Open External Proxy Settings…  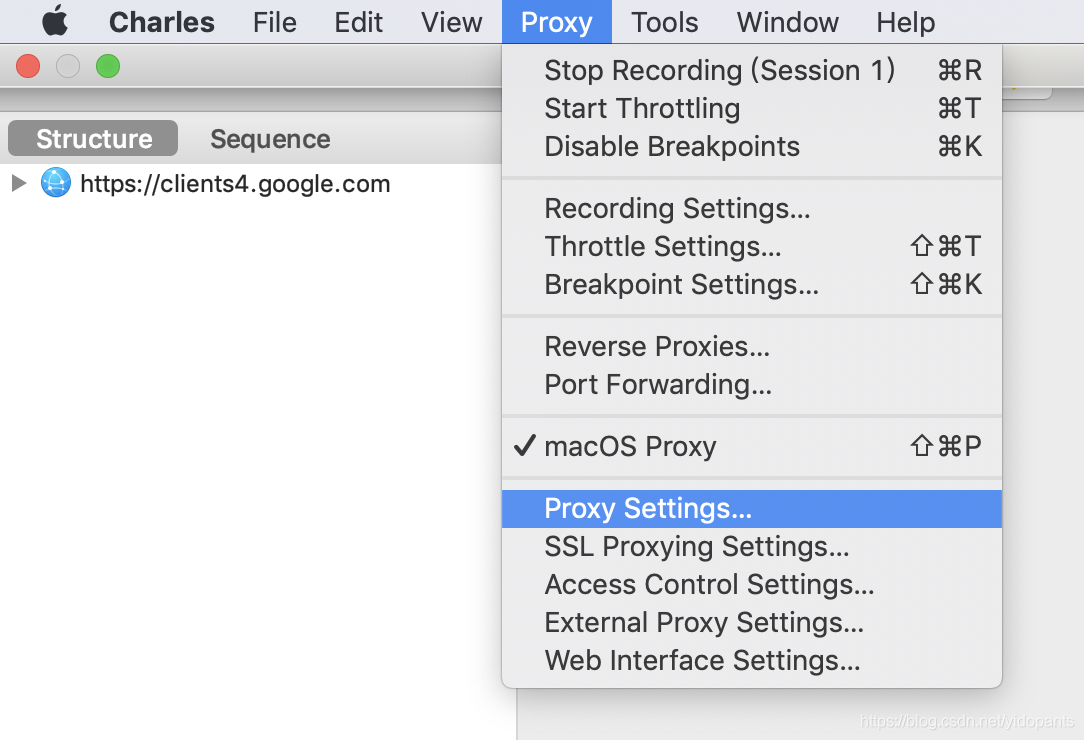click(x=751, y=623)
